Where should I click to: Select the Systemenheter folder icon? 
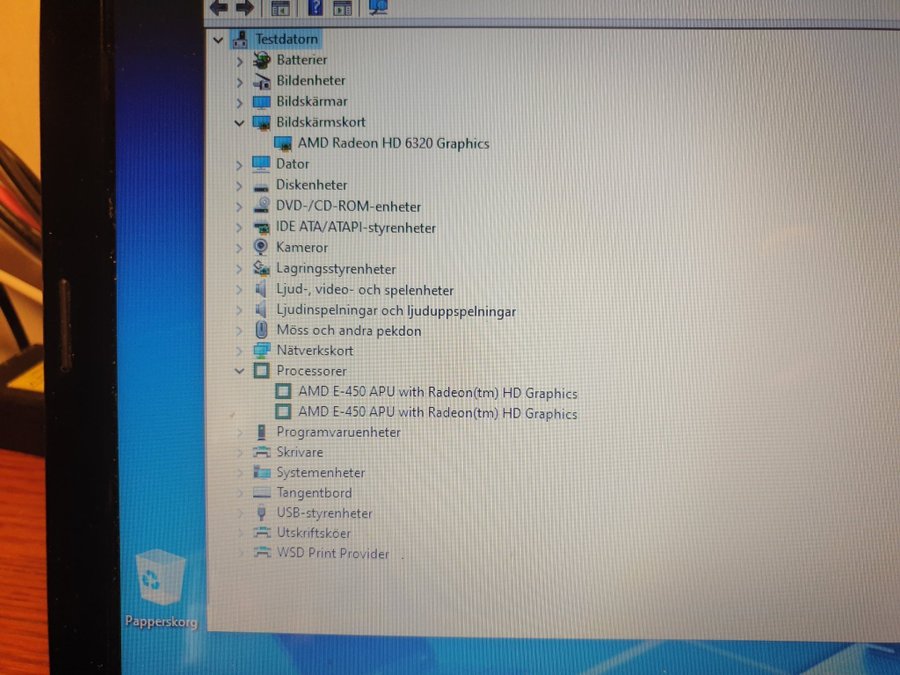pyautogui.click(x=262, y=472)
